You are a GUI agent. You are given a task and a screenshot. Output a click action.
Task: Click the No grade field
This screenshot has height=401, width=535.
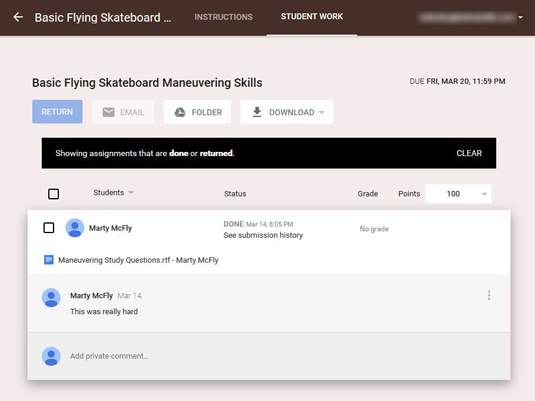[x=374, y=229]
